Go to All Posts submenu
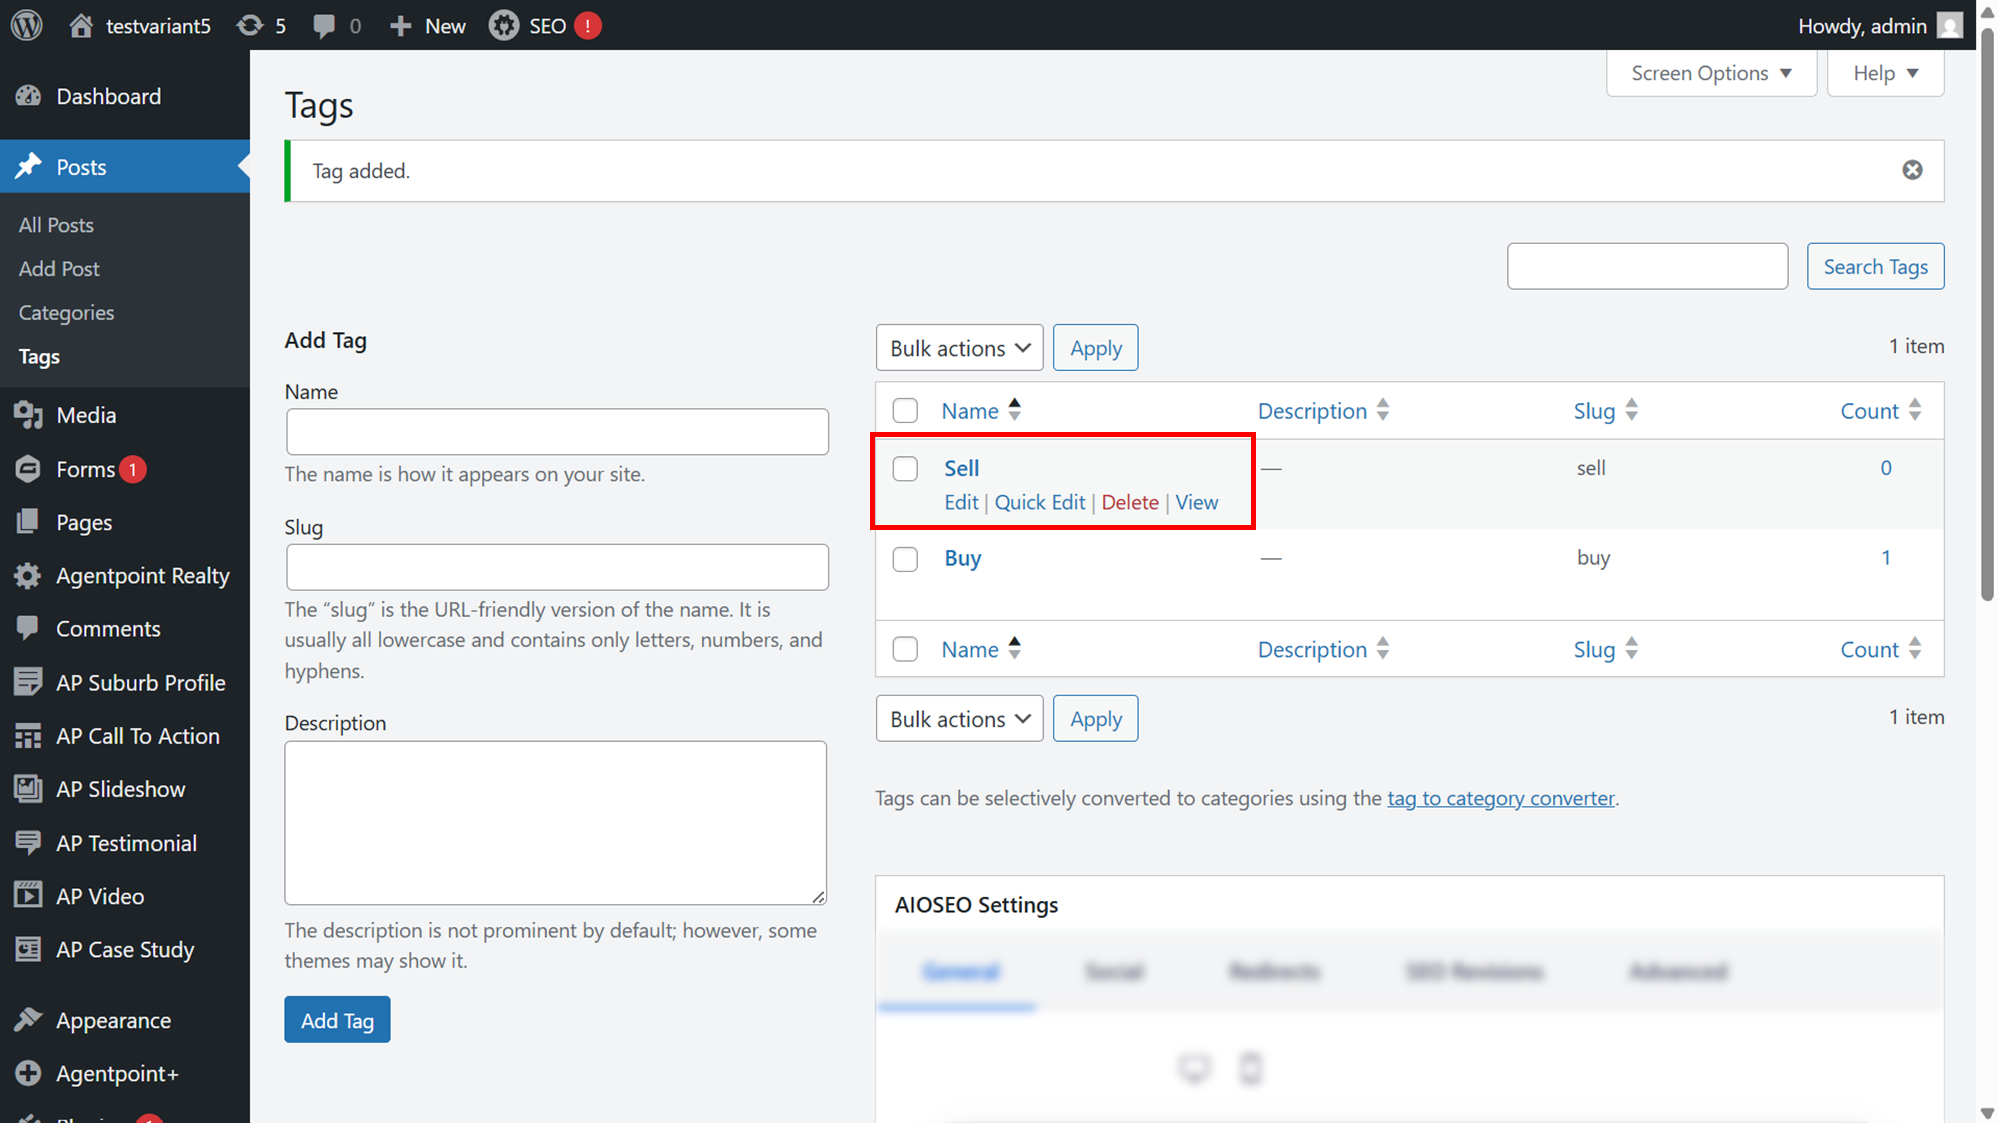Screen dimensions: 1998x1123 pyautogui.click(x=56, y=225)
